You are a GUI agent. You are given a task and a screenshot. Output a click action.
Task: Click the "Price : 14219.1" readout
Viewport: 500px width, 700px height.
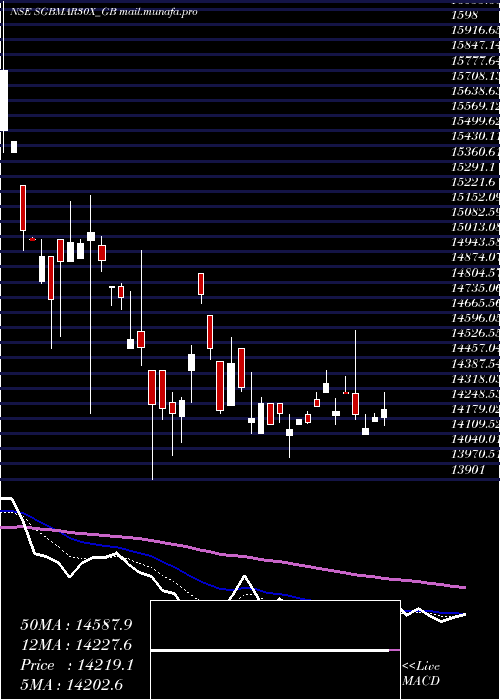77,665
